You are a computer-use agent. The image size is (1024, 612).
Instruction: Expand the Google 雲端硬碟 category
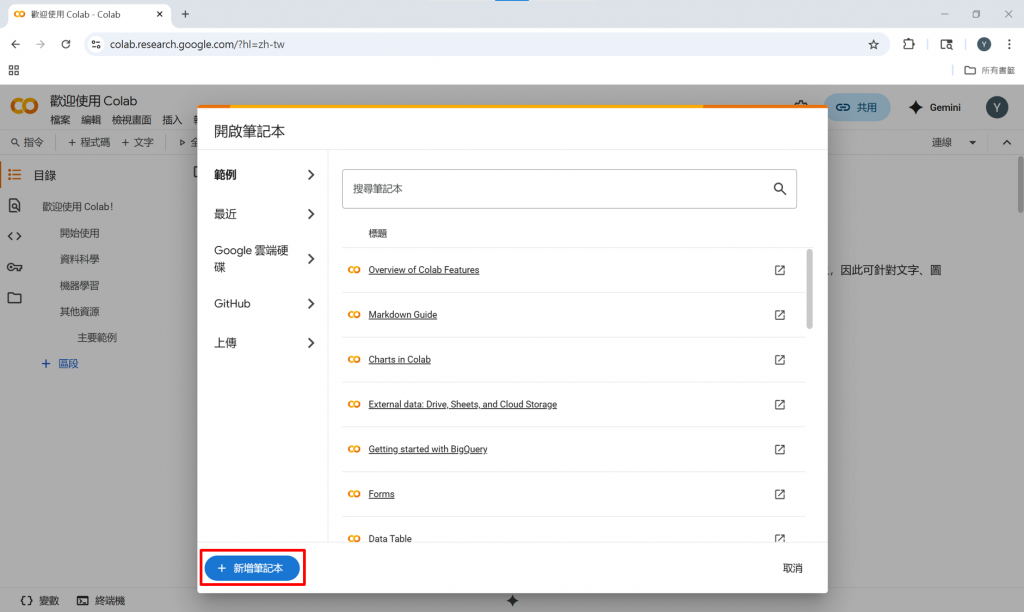(263, 259)
